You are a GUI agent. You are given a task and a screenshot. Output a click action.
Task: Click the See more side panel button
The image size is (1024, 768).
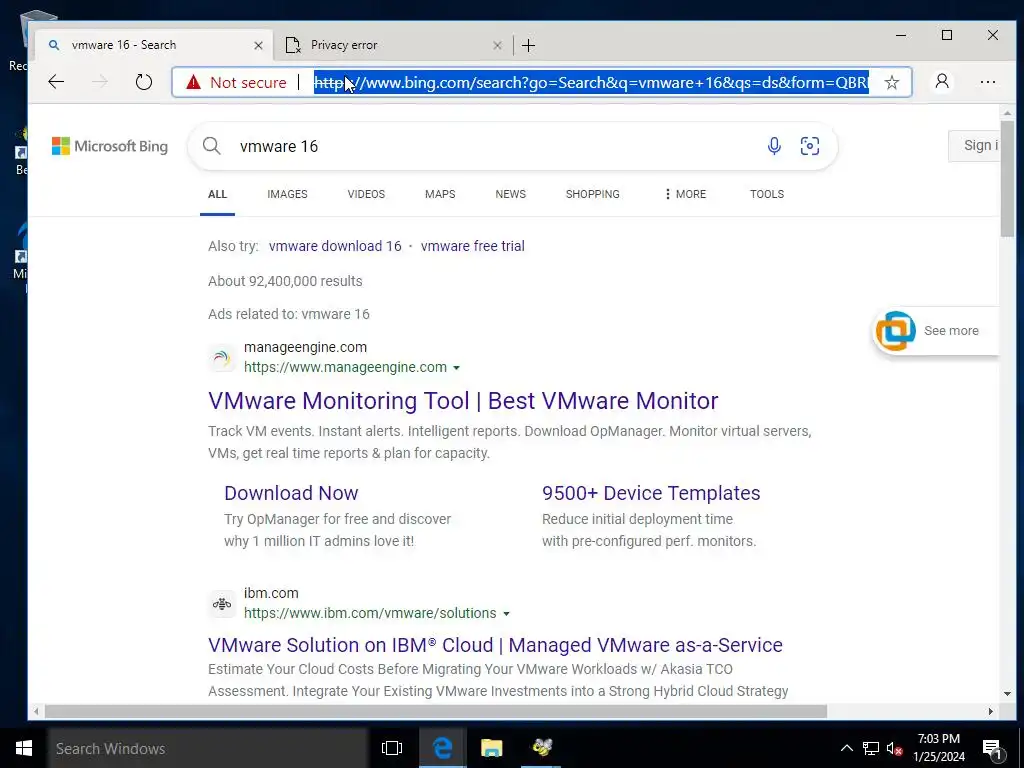(936, 330)
